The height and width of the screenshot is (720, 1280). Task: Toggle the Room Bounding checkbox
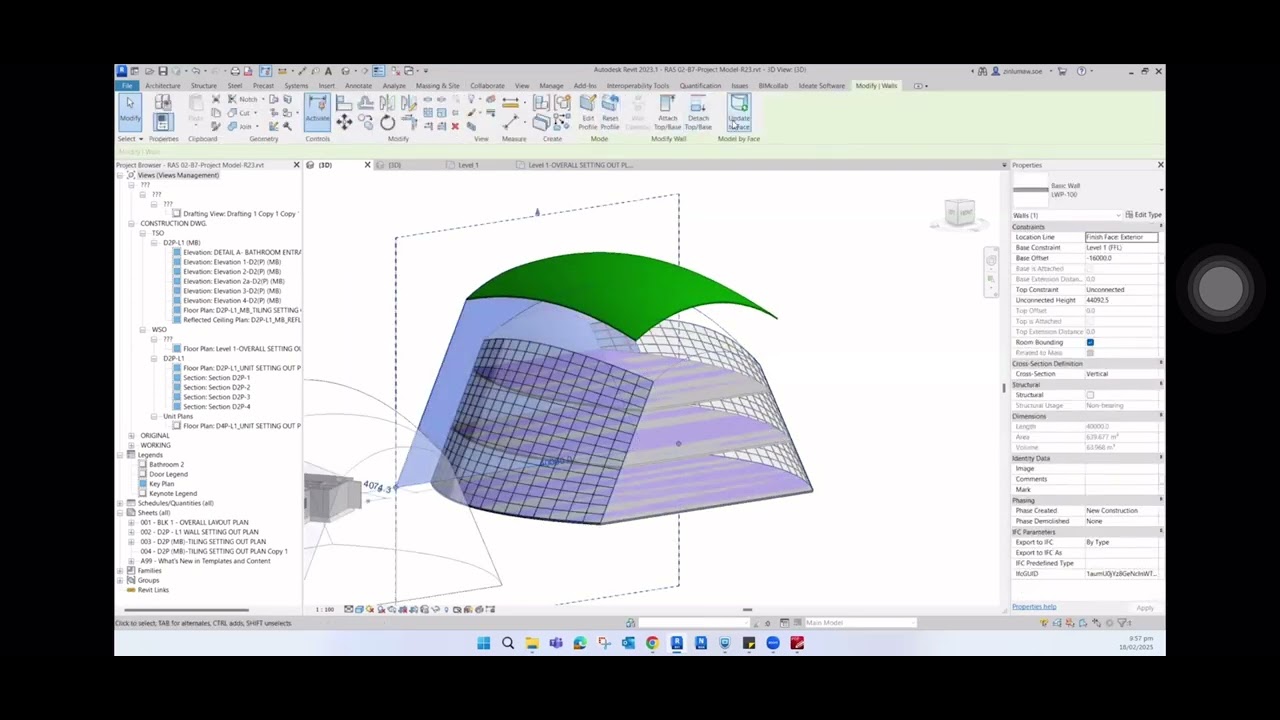click(x=1090, y=342)
